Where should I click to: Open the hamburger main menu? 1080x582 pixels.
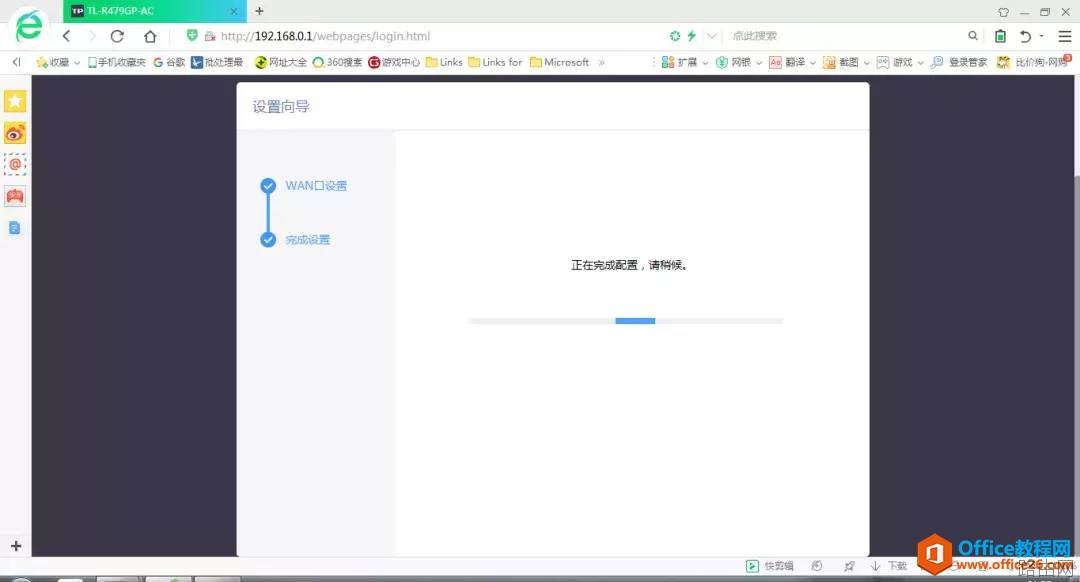pos(1065,36)
